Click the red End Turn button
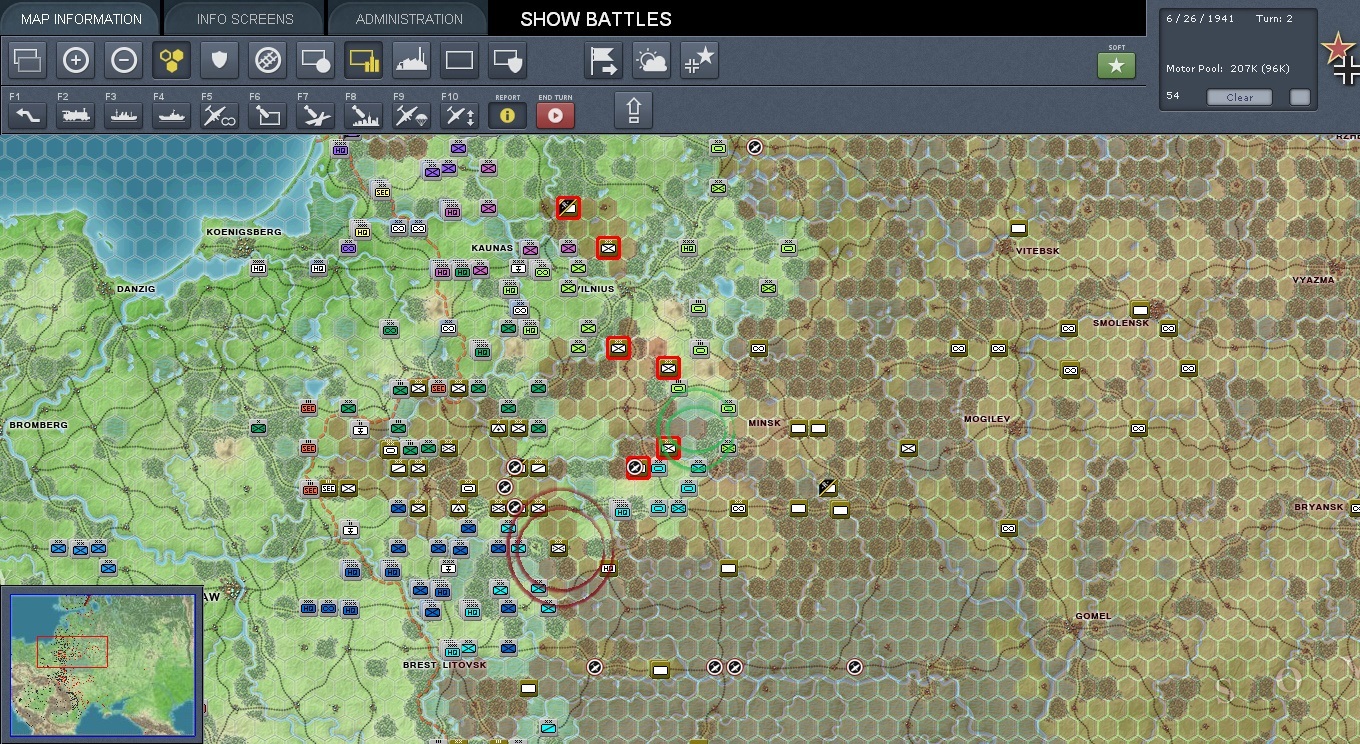 click(x=555, y=115)
